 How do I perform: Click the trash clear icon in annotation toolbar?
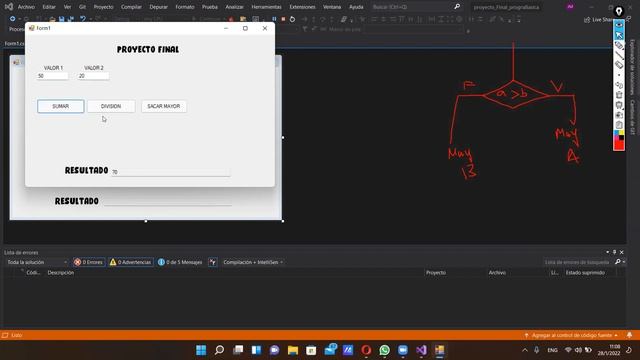point(619,95)
